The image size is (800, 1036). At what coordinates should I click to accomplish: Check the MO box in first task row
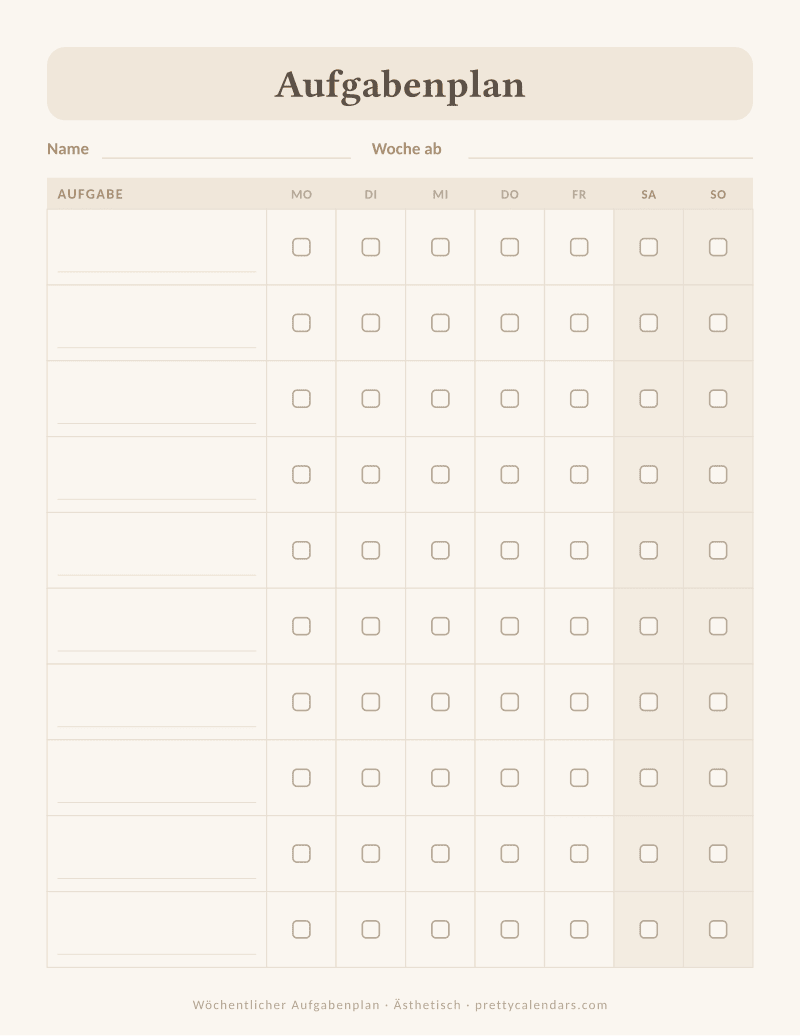[x=301, y=247]
